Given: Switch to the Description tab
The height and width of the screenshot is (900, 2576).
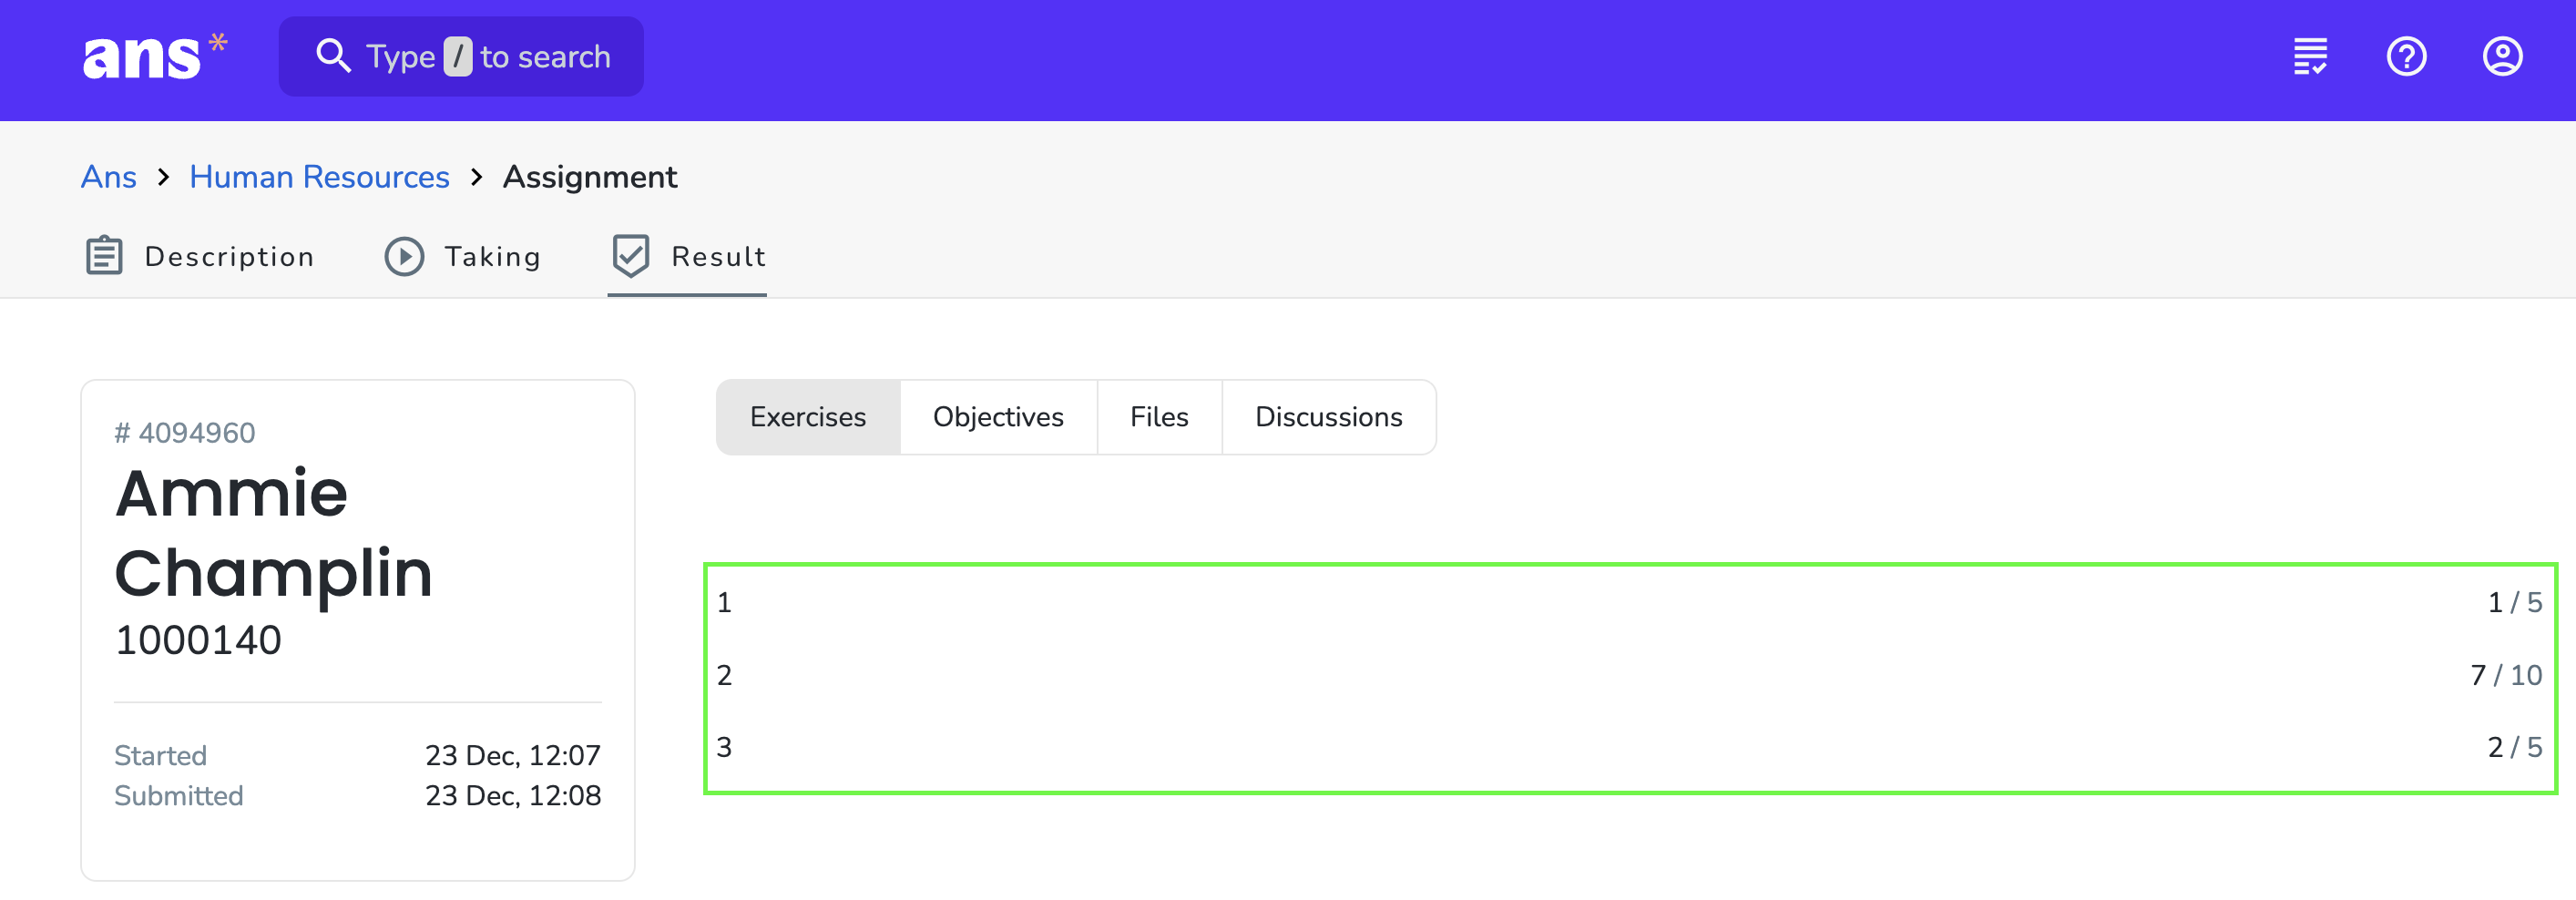Looking at the screenshot, I should (199, 257).
